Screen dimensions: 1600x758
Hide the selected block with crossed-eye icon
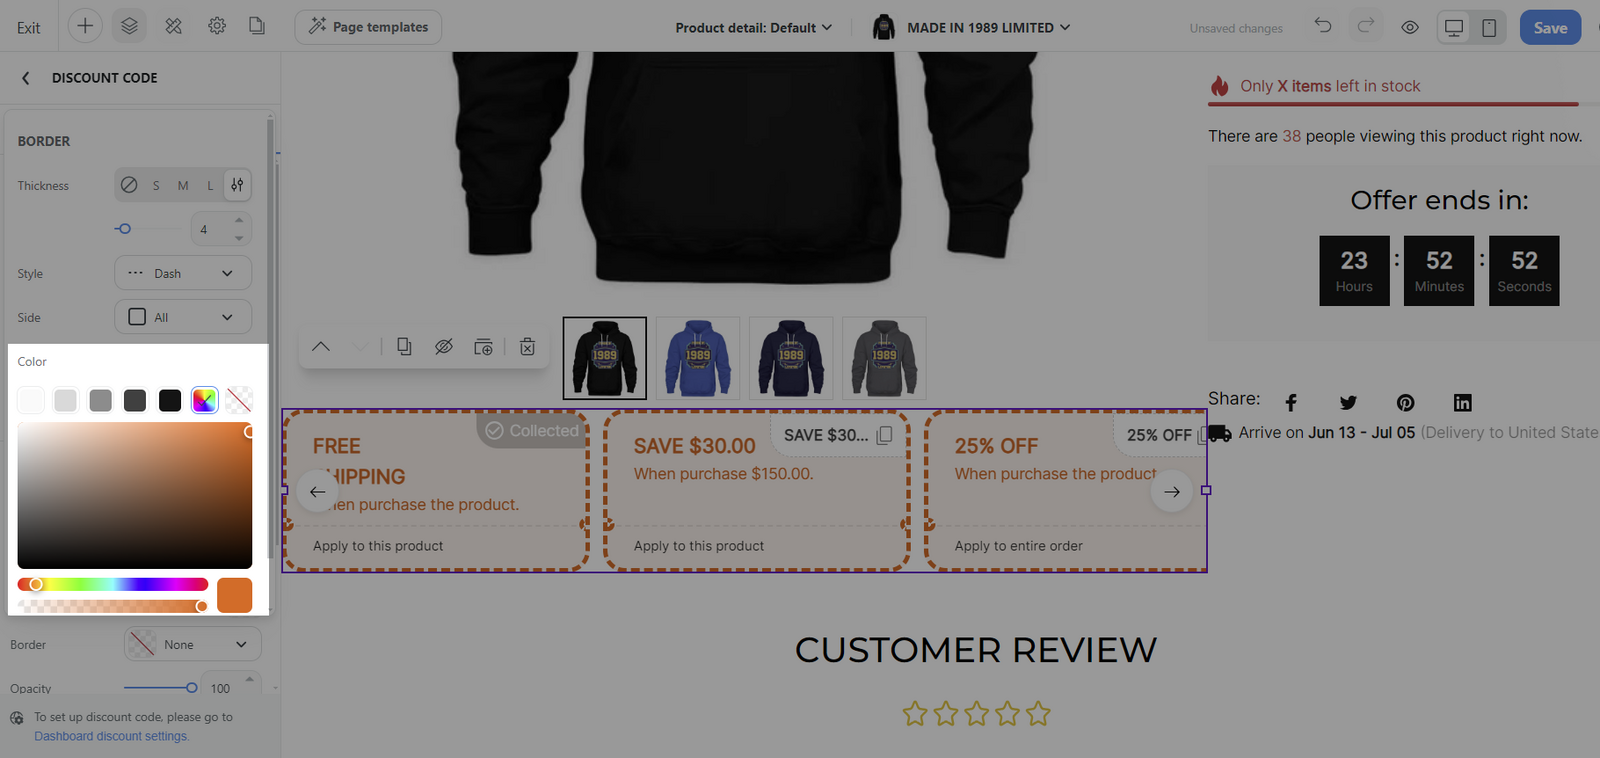444,347
